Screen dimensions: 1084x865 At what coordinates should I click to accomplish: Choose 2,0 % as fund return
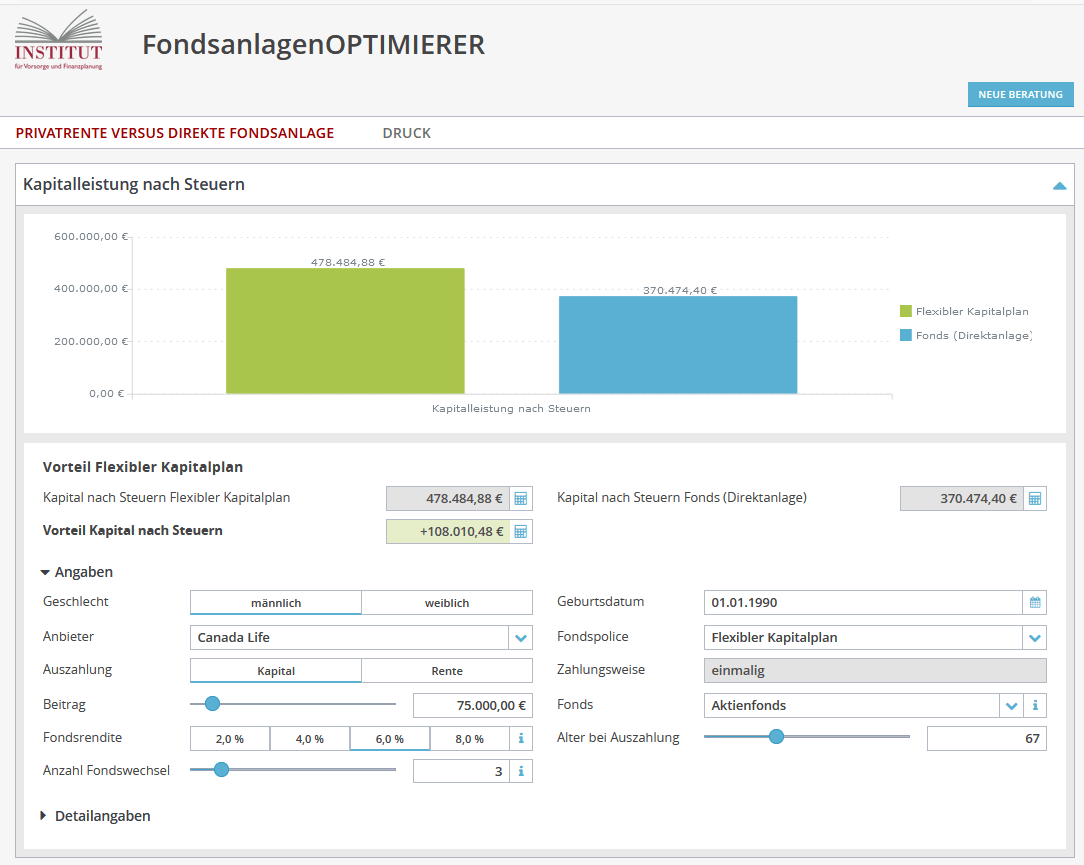coord(229,738)
